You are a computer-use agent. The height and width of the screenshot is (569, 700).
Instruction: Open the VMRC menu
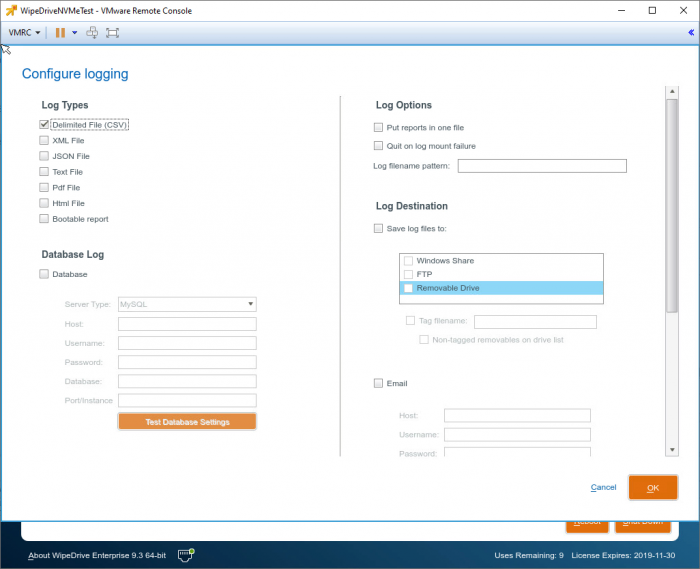click(24, 33)
